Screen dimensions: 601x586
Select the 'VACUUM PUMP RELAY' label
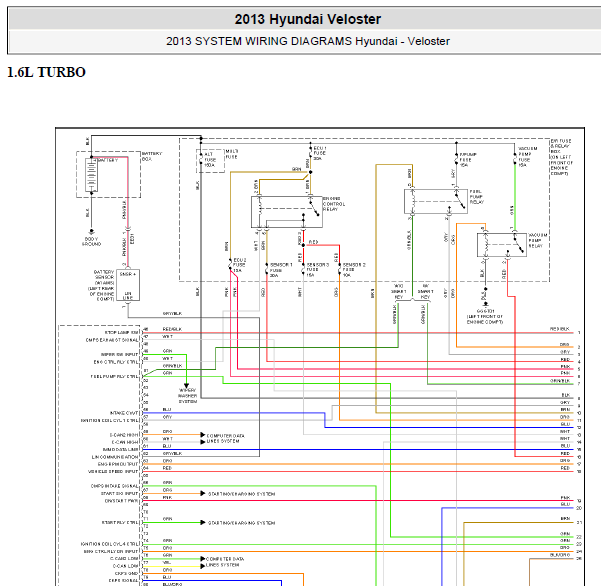[538, 240]
